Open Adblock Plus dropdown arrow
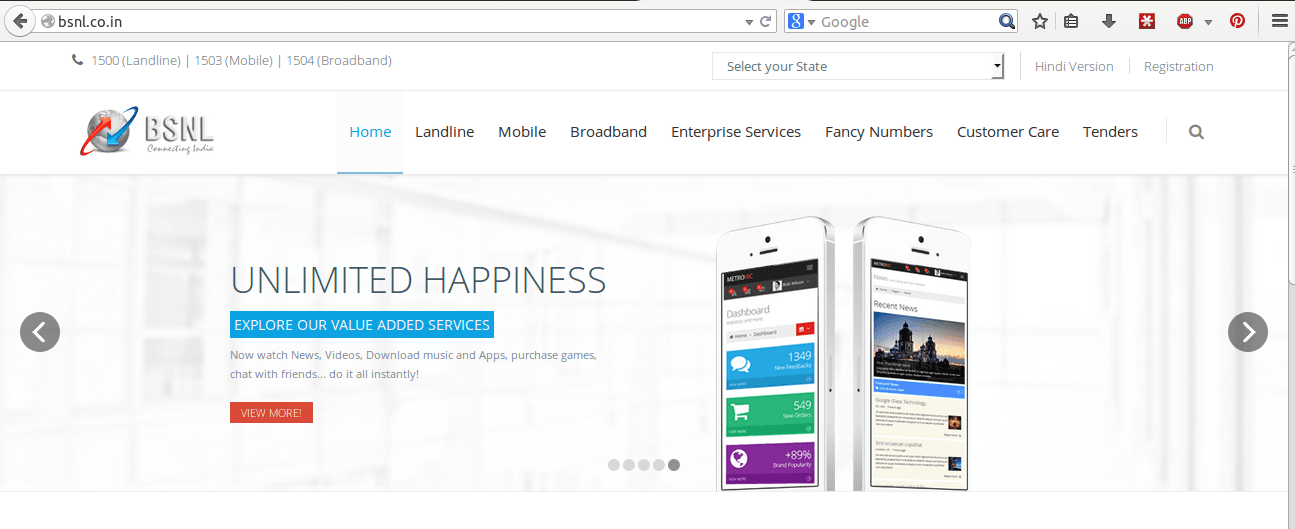This screenshot has width=1295, height=529. click(1208, 22)
